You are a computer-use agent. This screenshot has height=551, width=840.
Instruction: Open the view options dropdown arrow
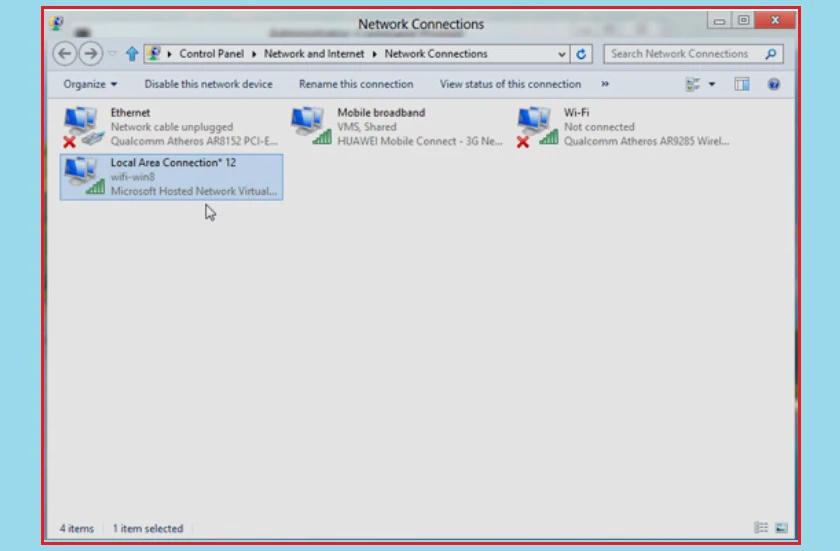[x=711, y=84]
